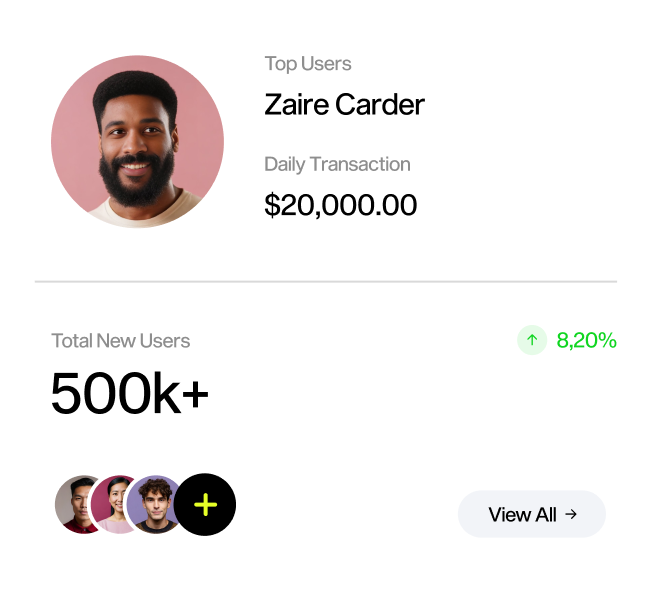Select the first small avatar with red shirt
650x591 pixels.
point(74,504)
